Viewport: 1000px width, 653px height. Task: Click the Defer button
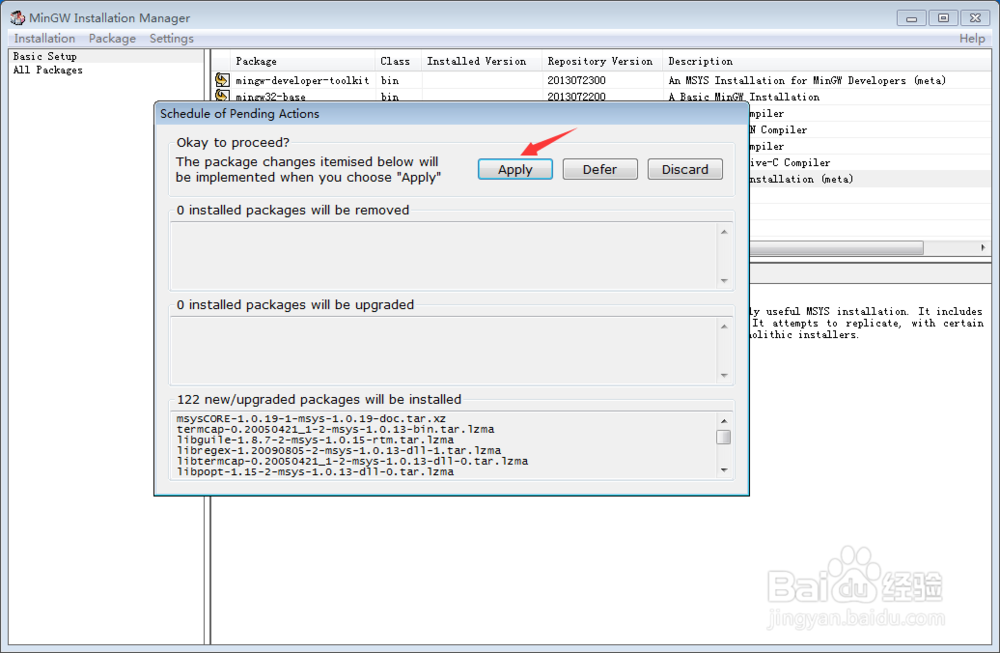tap(599, 170)
